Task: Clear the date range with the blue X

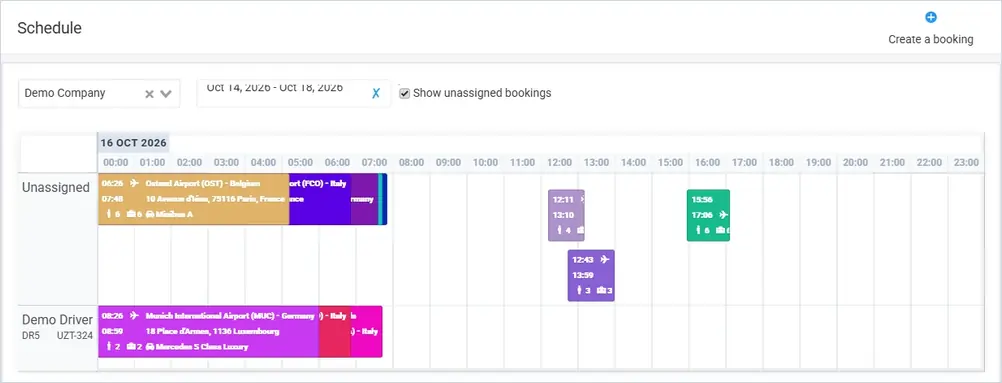Action: click(376, 93)
